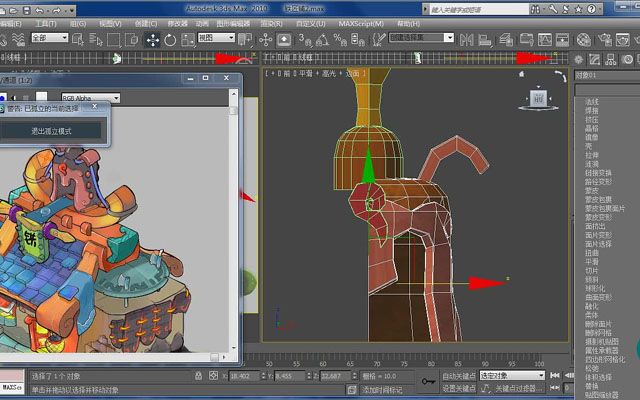Open the selection filter 全部 dropdown
Screen dimensions: 640x400
pos(50,38)
